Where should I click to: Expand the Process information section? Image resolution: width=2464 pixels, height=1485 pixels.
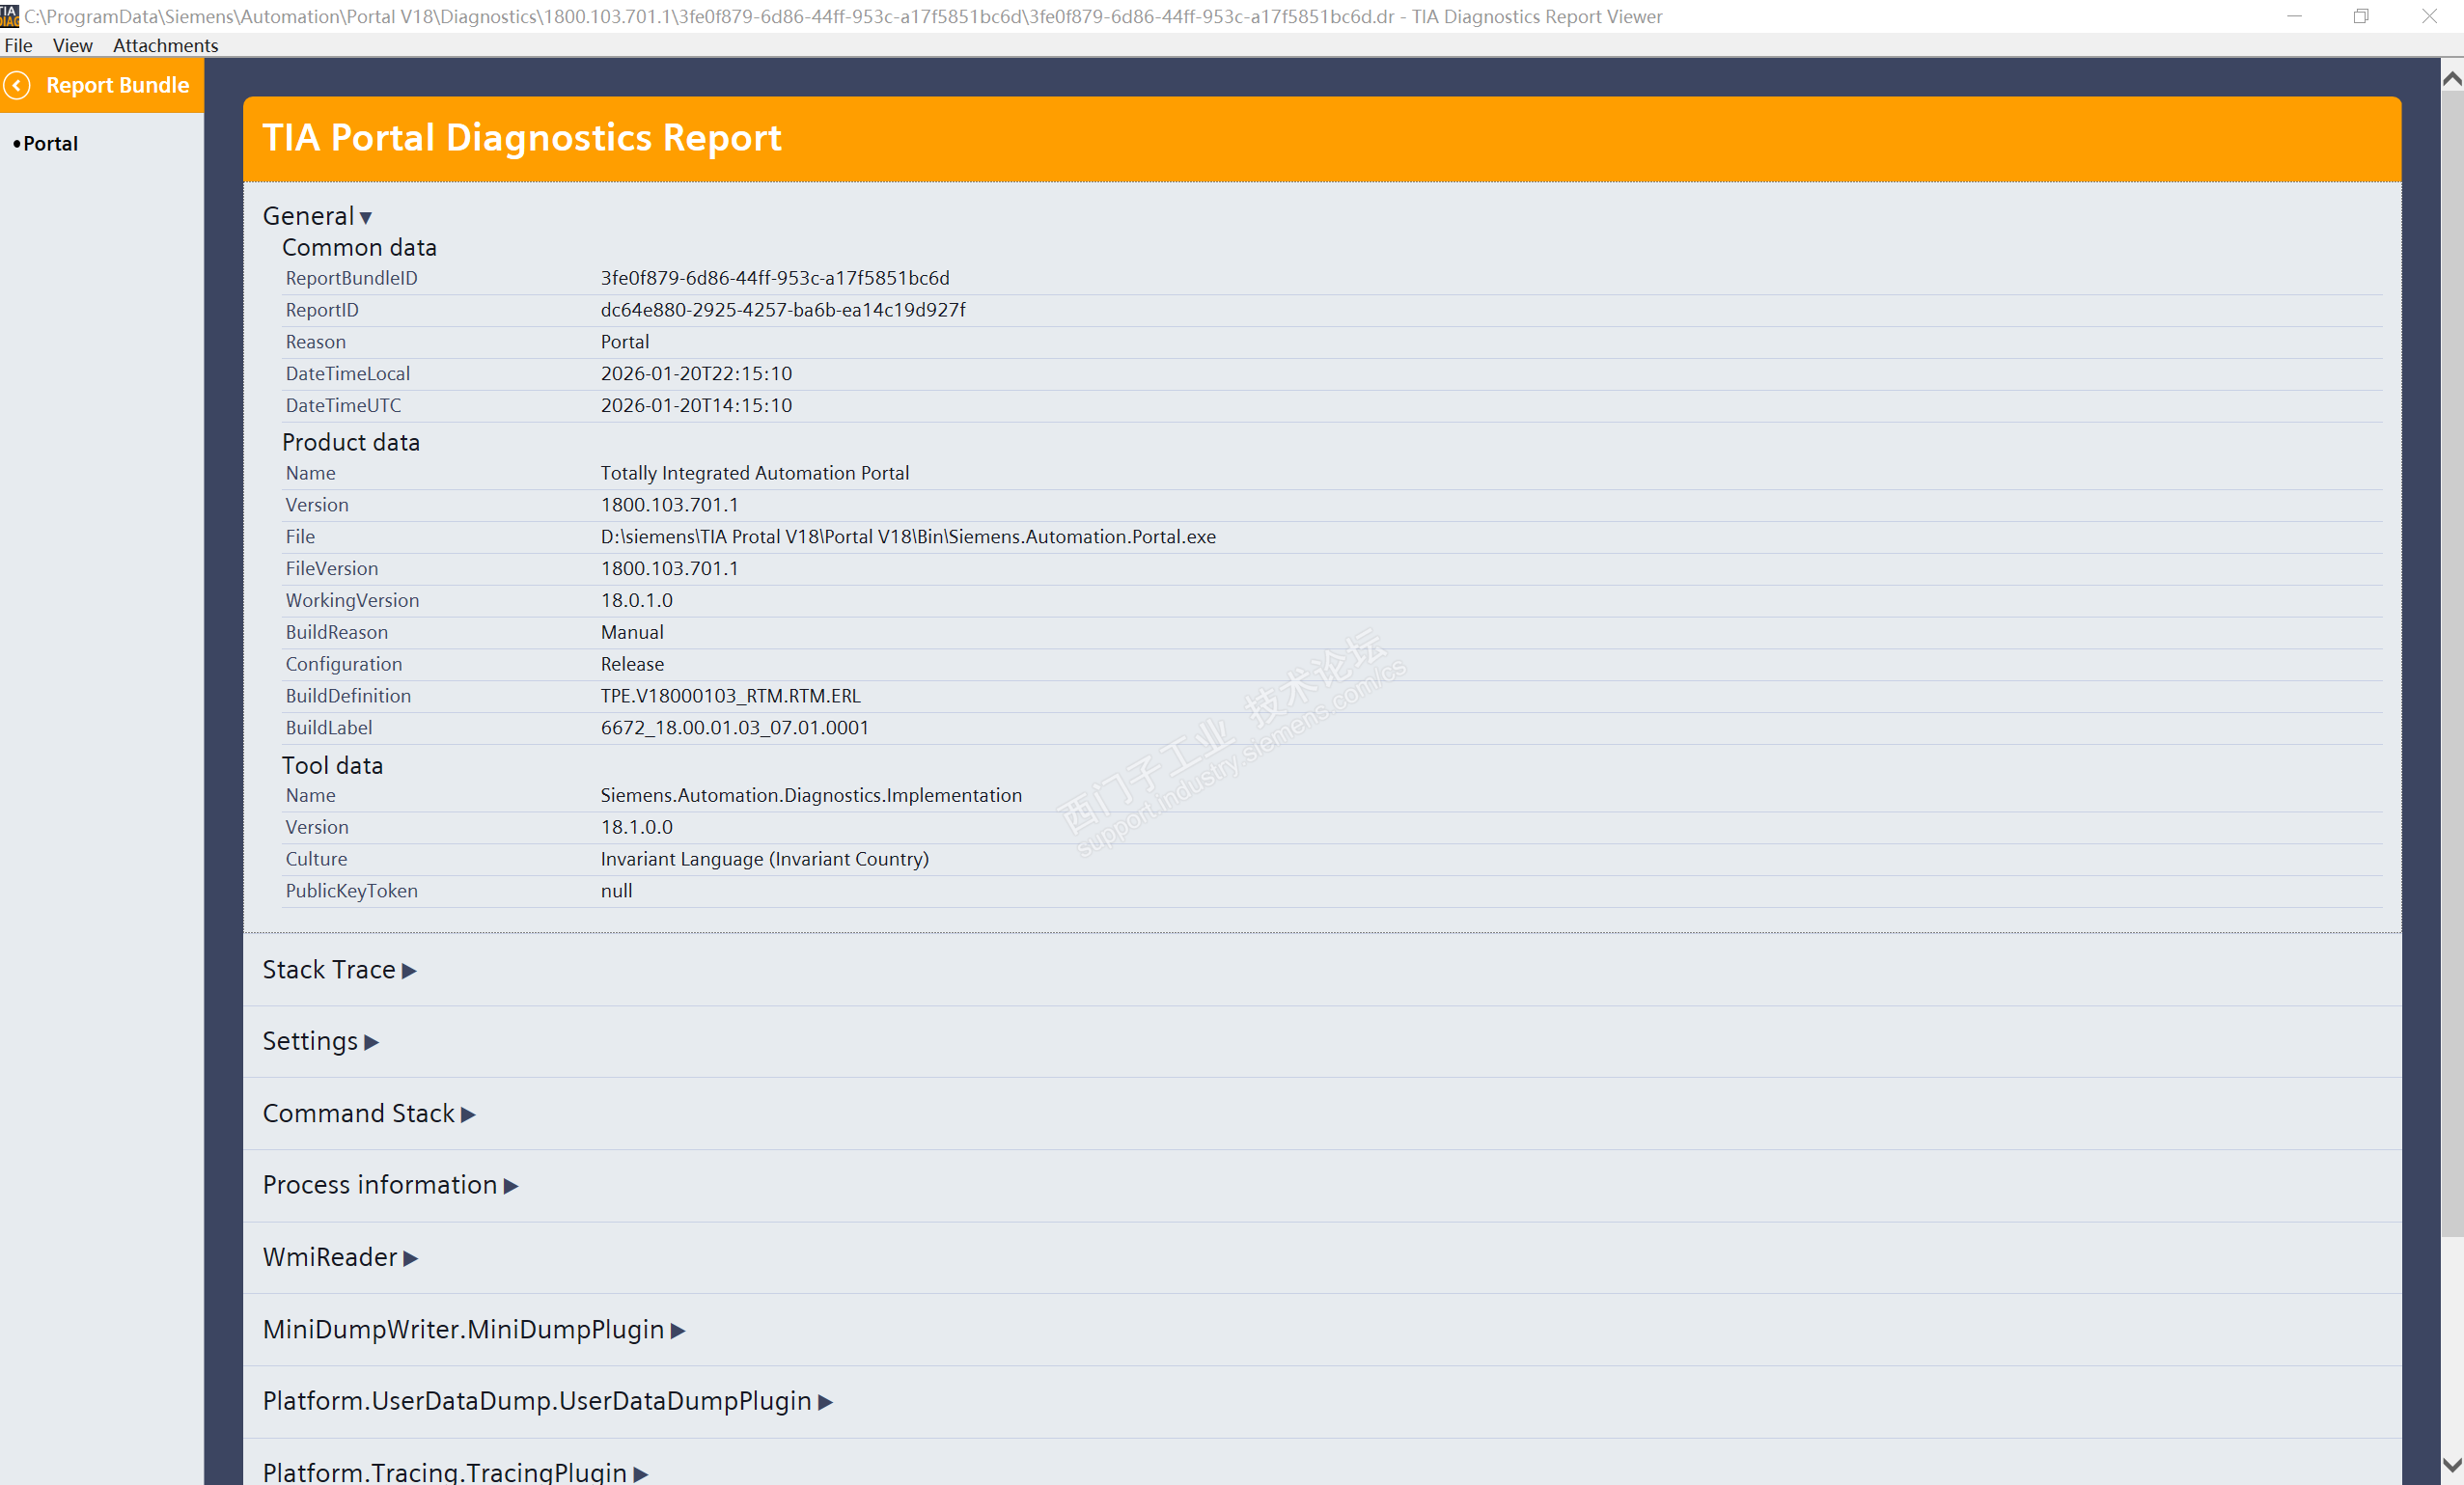tap(389, 1186)
